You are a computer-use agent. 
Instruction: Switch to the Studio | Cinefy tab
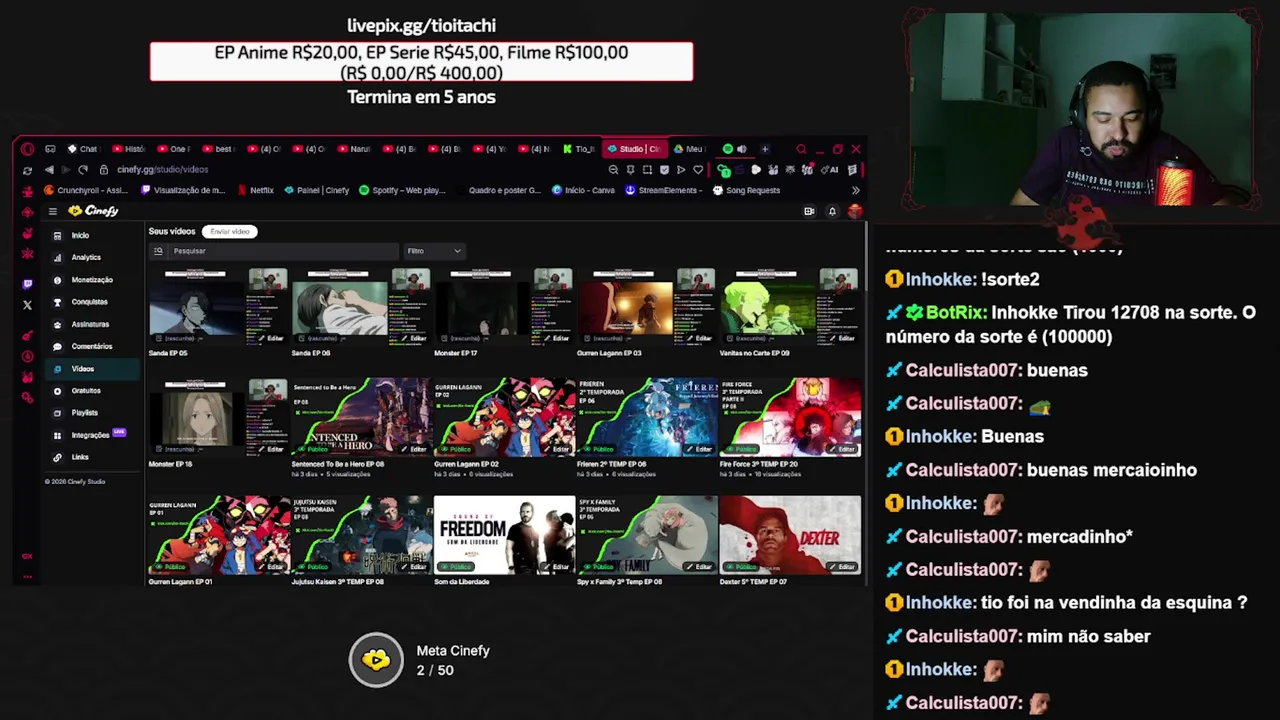(x=633, y=149)
